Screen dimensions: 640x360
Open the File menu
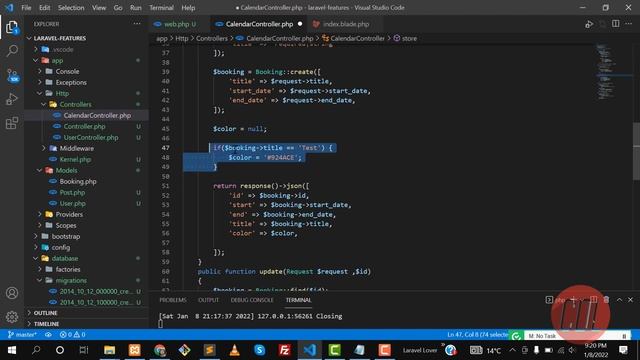click(26, 8)
